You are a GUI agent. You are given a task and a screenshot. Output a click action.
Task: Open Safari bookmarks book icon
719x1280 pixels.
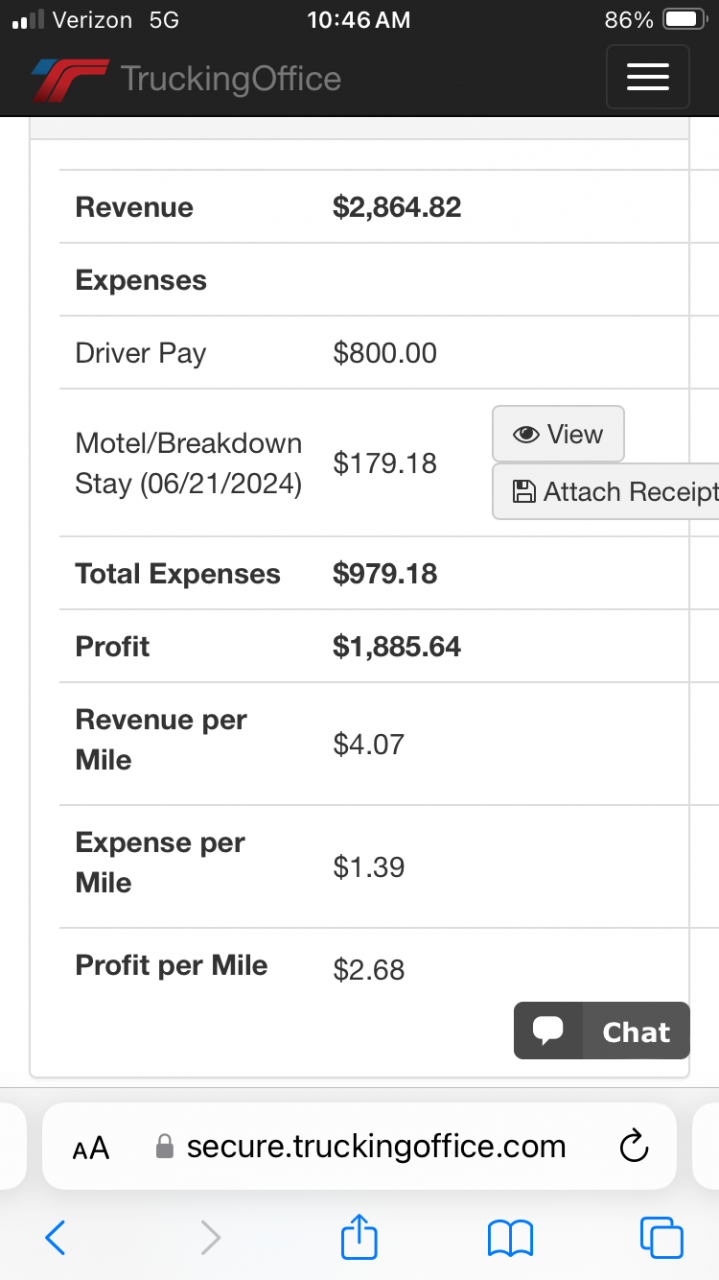(x=510, y=1239)
